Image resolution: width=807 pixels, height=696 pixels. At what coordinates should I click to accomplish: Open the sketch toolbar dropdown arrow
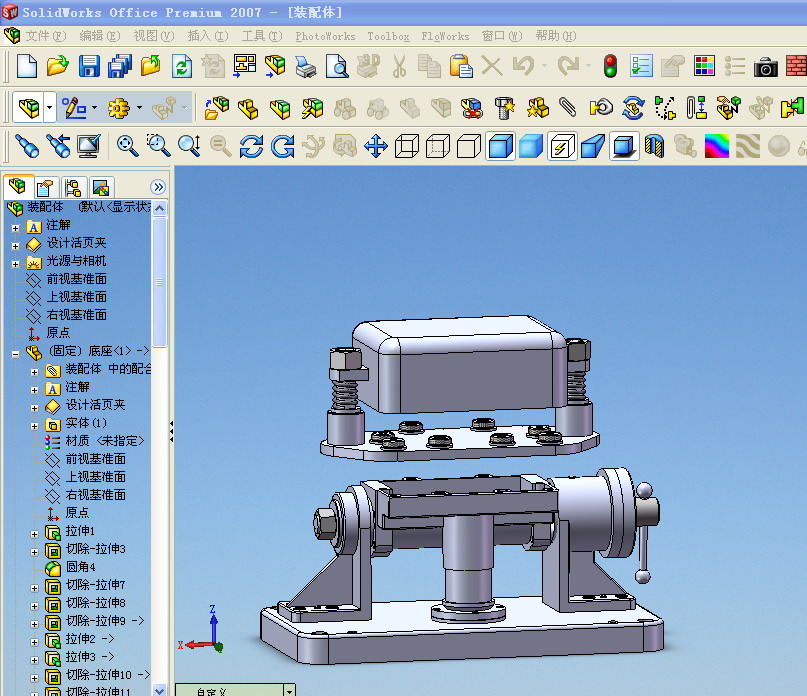pos(94,108)
